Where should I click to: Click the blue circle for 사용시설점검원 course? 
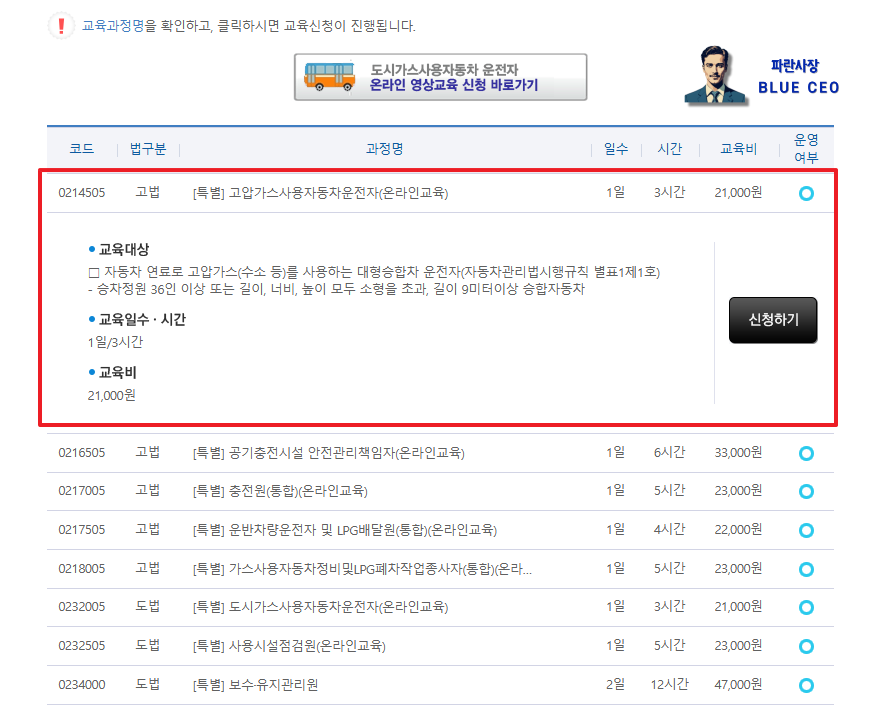(x=806, y=646)
